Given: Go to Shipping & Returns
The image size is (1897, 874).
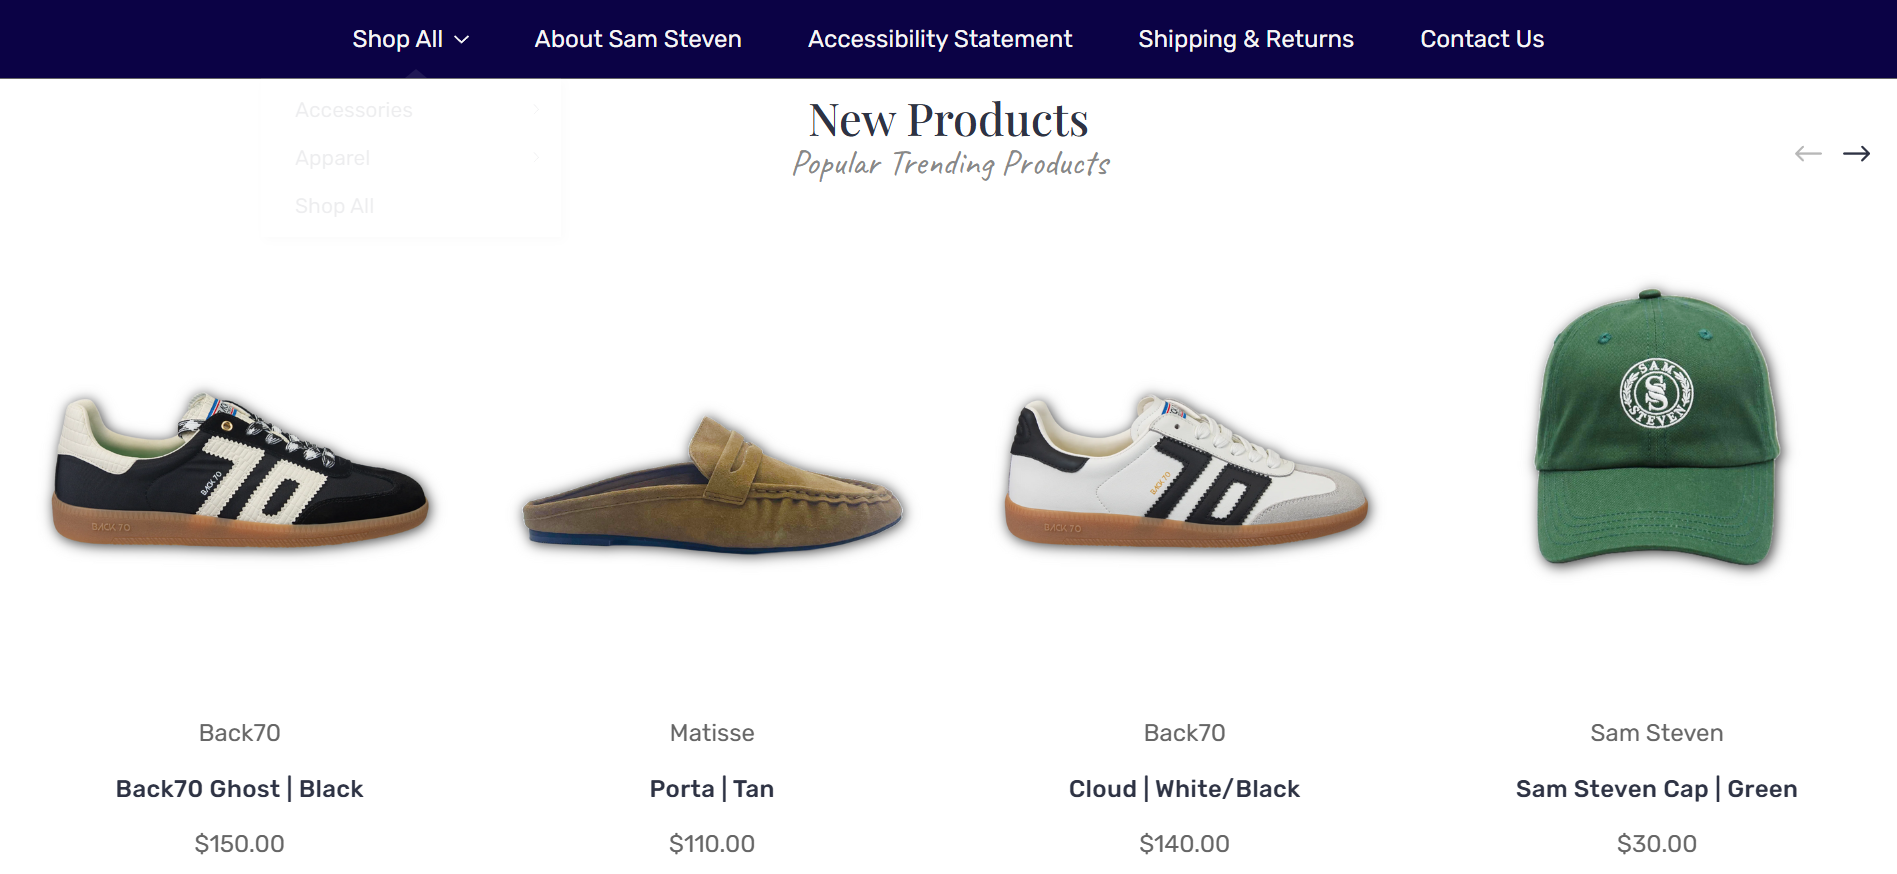Looking at the screenshot, I should click(1246, 39).
